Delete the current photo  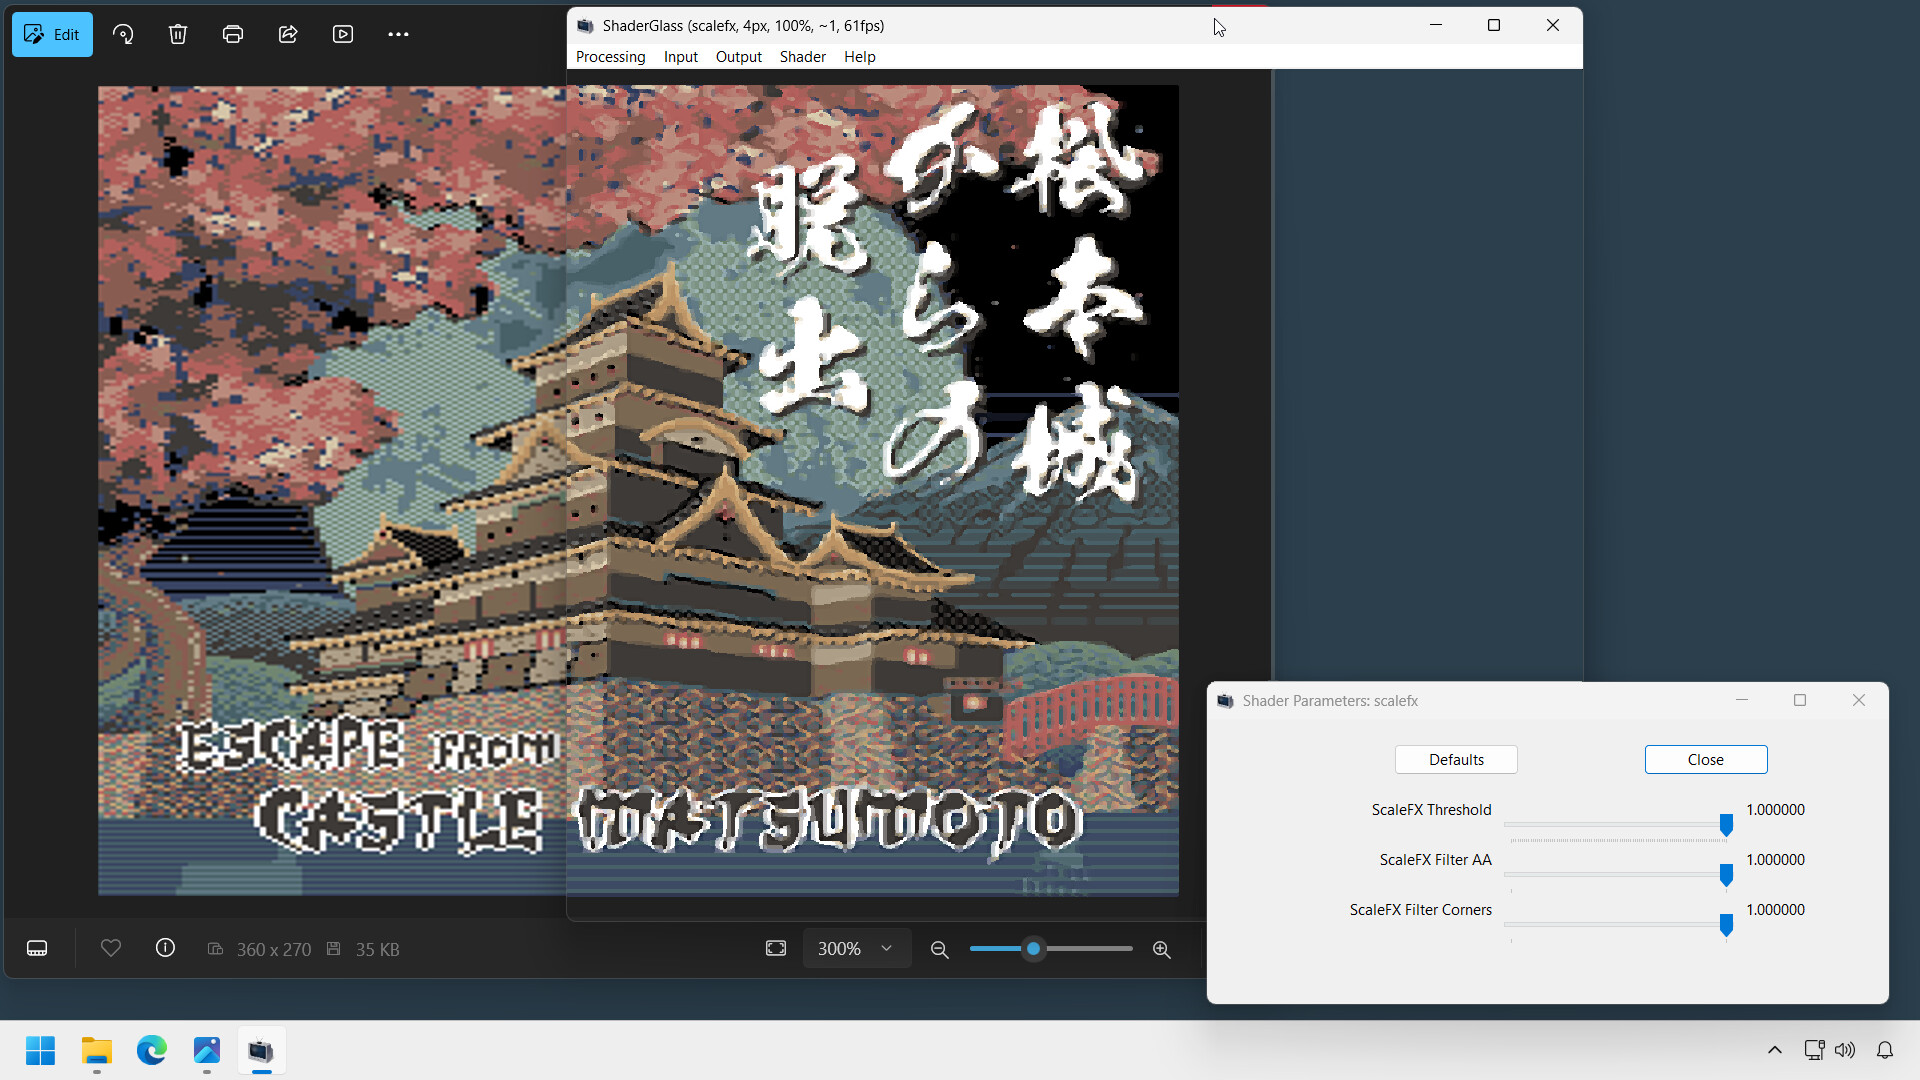[x=177, y=34]
